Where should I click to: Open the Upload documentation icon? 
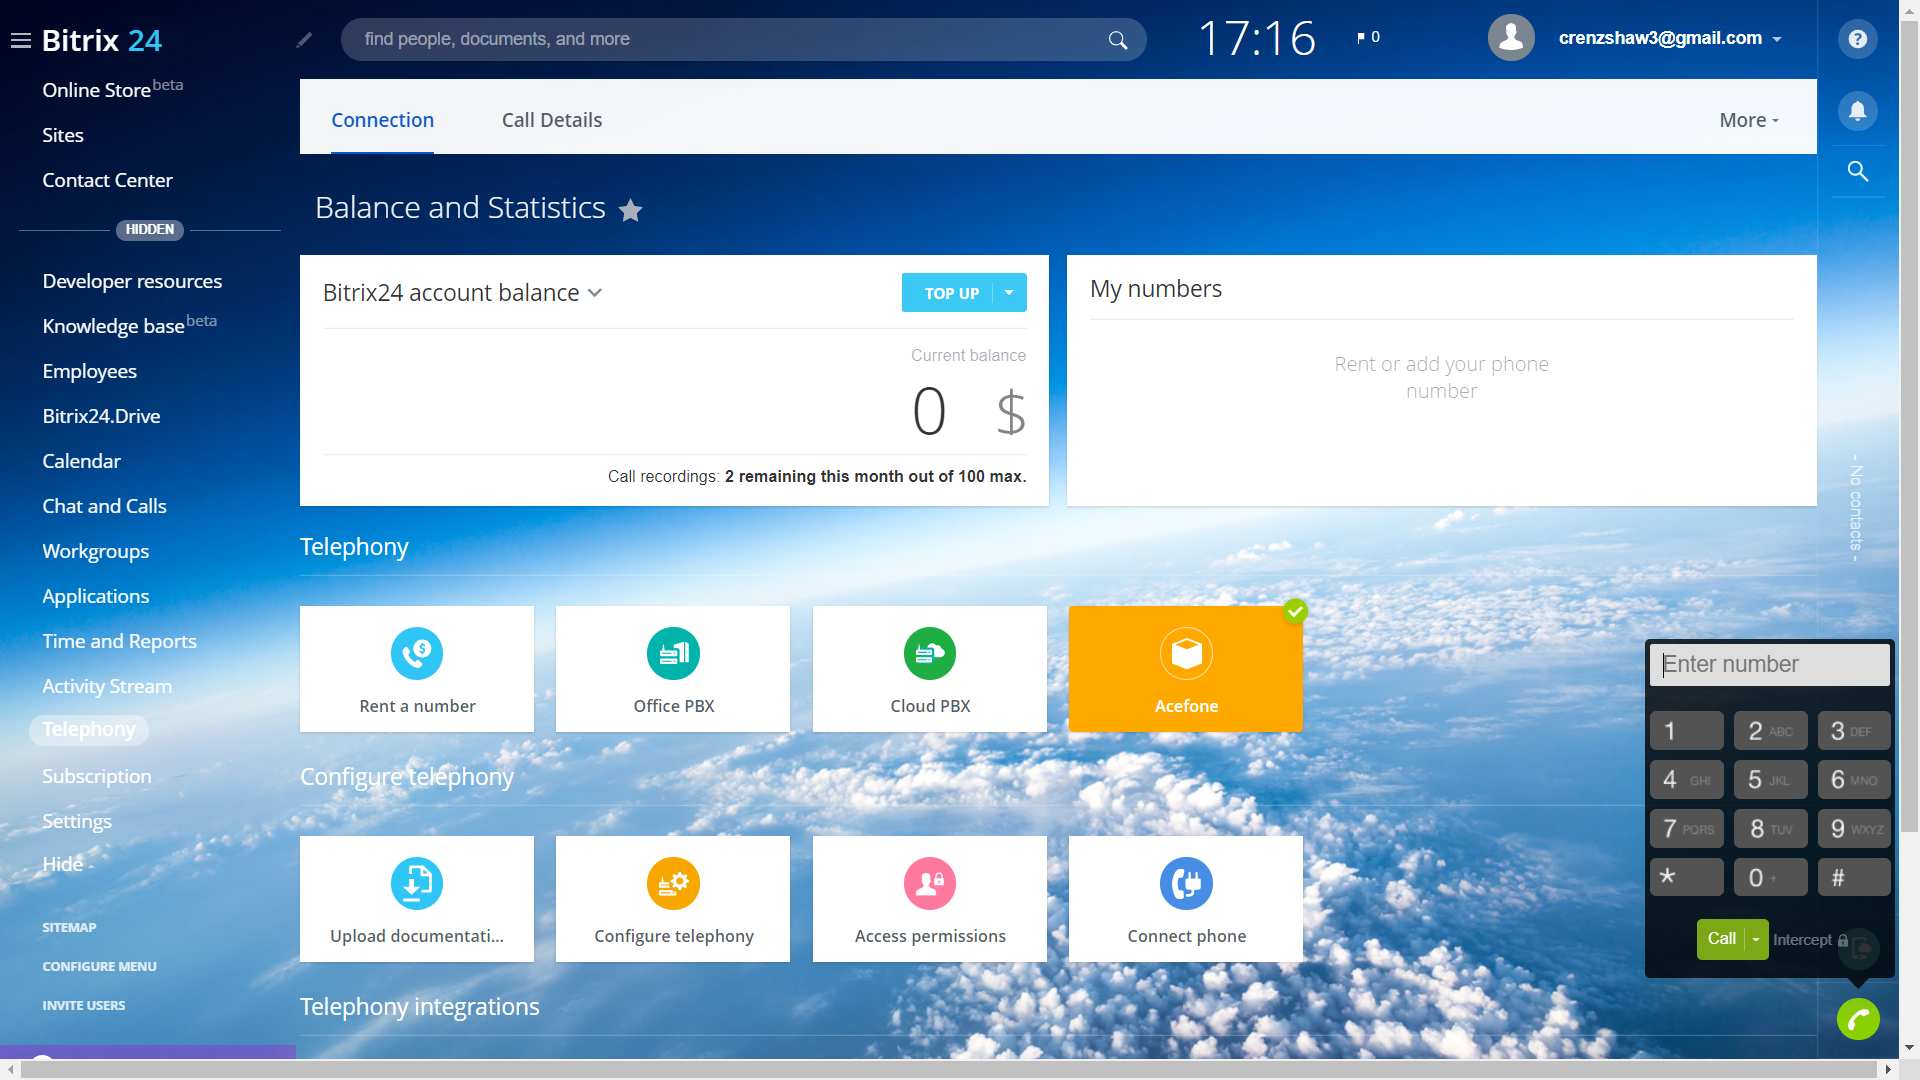pyautogui.click(x=416, y=884)
